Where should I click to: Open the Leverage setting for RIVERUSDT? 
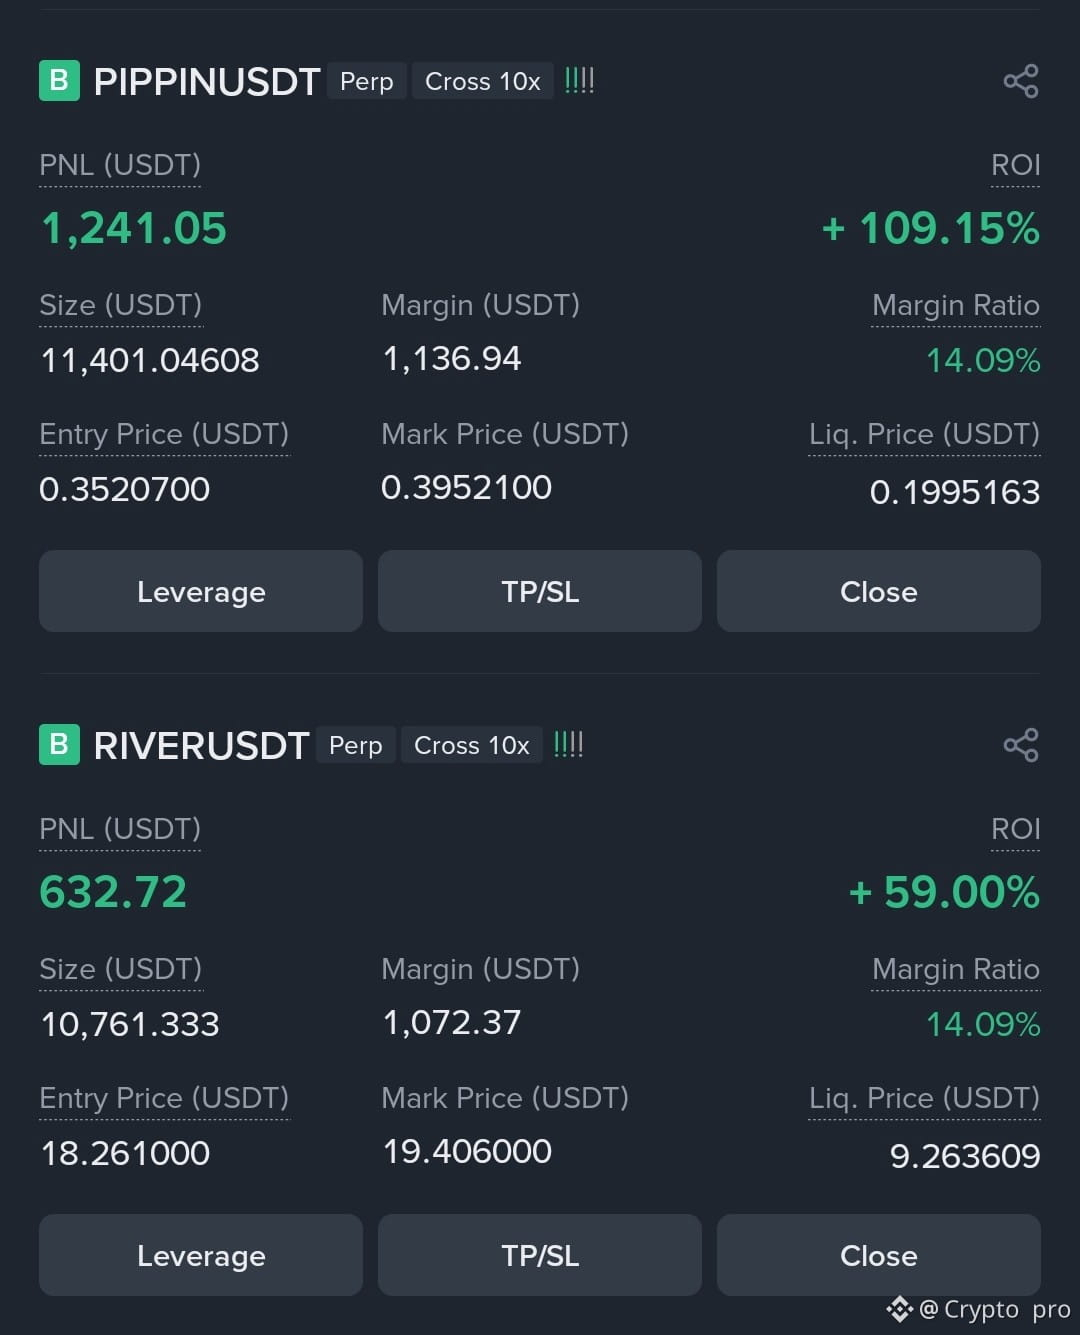(x=201, y=1255)
